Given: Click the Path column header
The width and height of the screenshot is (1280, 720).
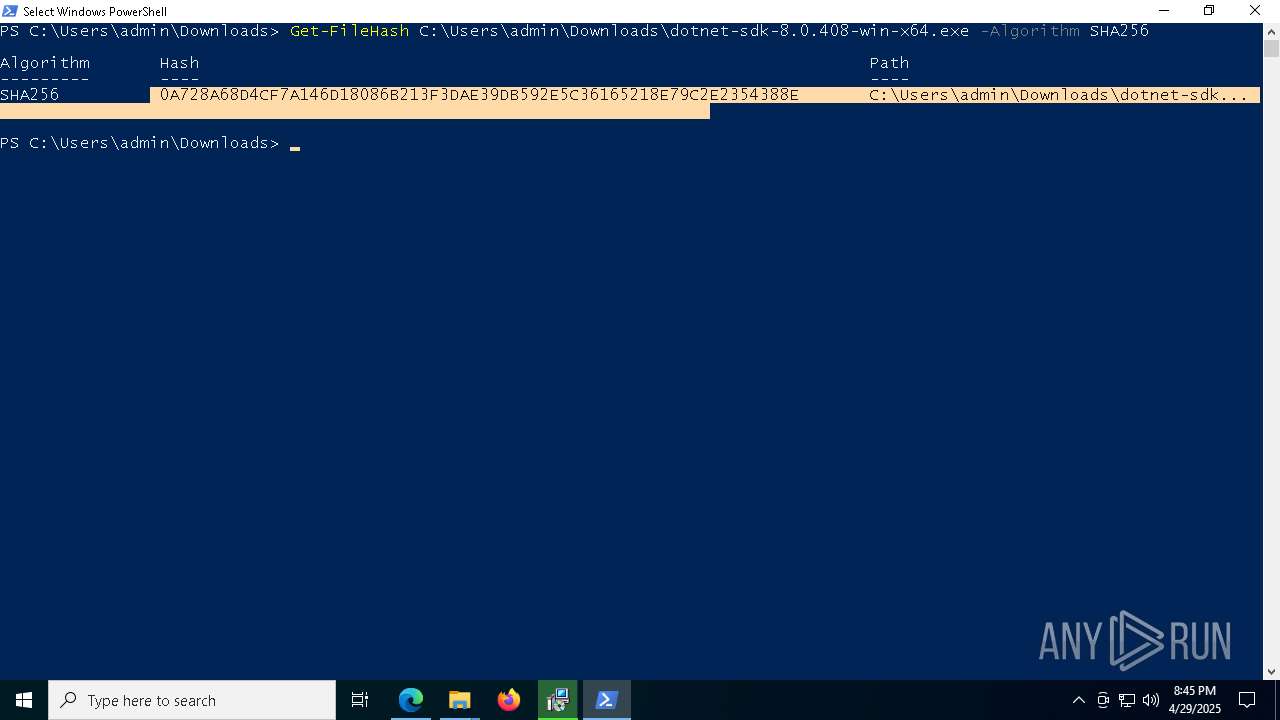Looking at the screenshot, I should 889,63.
